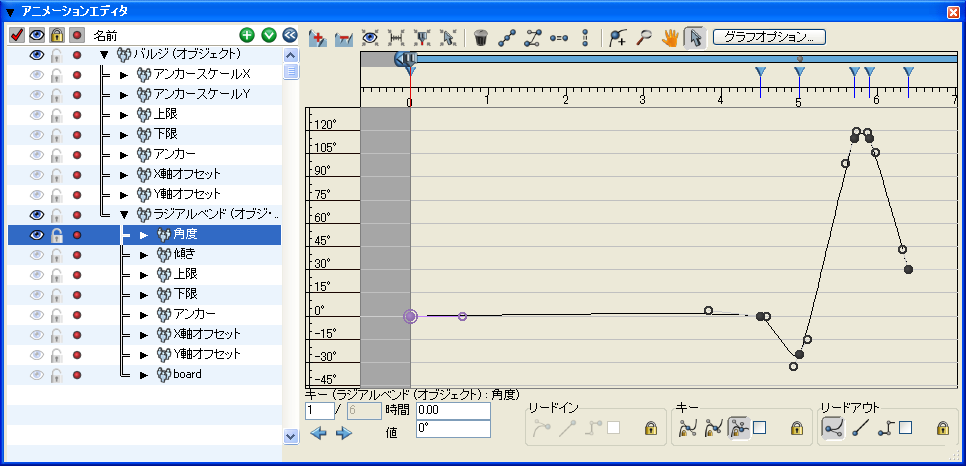966x466 pixels.
Task: Toggle visibility eye for アンカースケールX row
Action: 37,75
